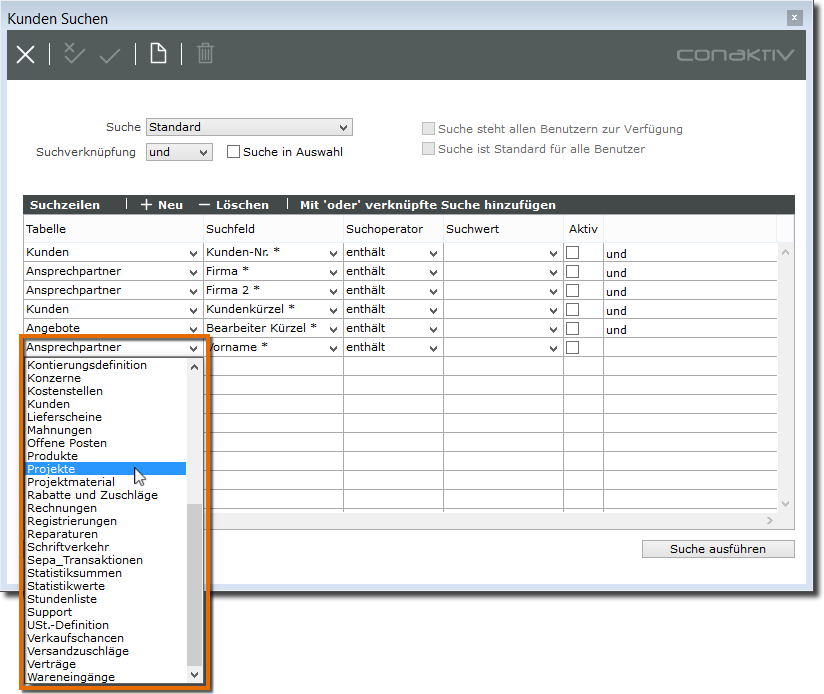Activate Aktiv checkbox in Kundenkürzel row
This screenshot has width=824, height=694.
[572, 309]
